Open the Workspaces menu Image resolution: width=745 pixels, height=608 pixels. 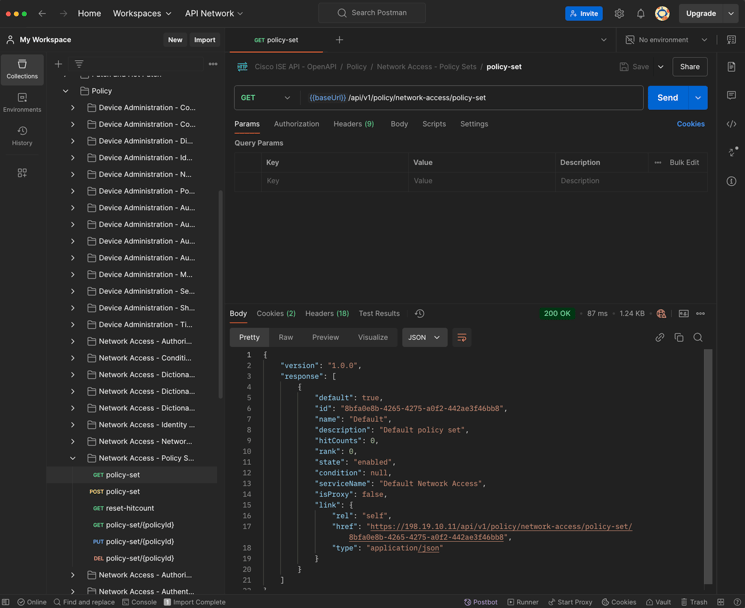pyautogui.click(x=142, y=13)
